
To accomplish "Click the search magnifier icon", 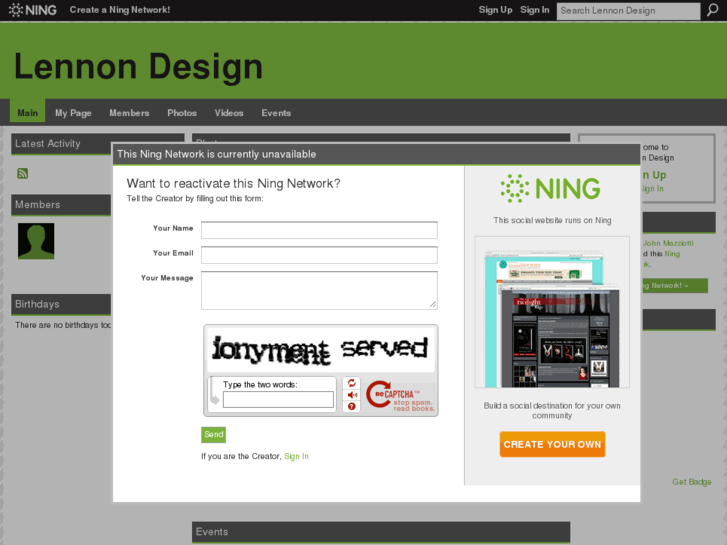I will 713,10.
